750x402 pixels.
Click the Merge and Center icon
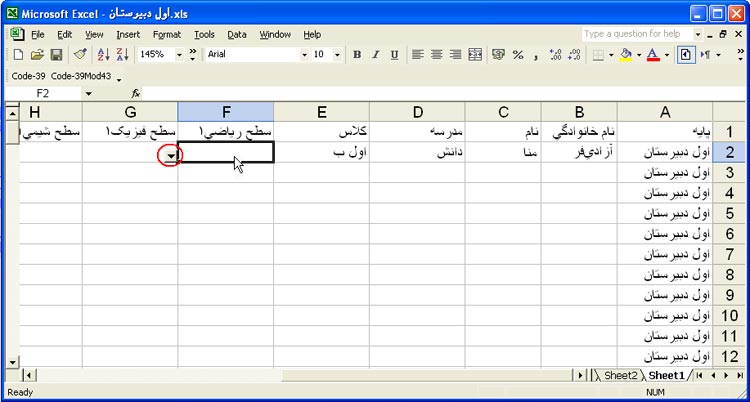pyautogui.click(x=475, y=54)
